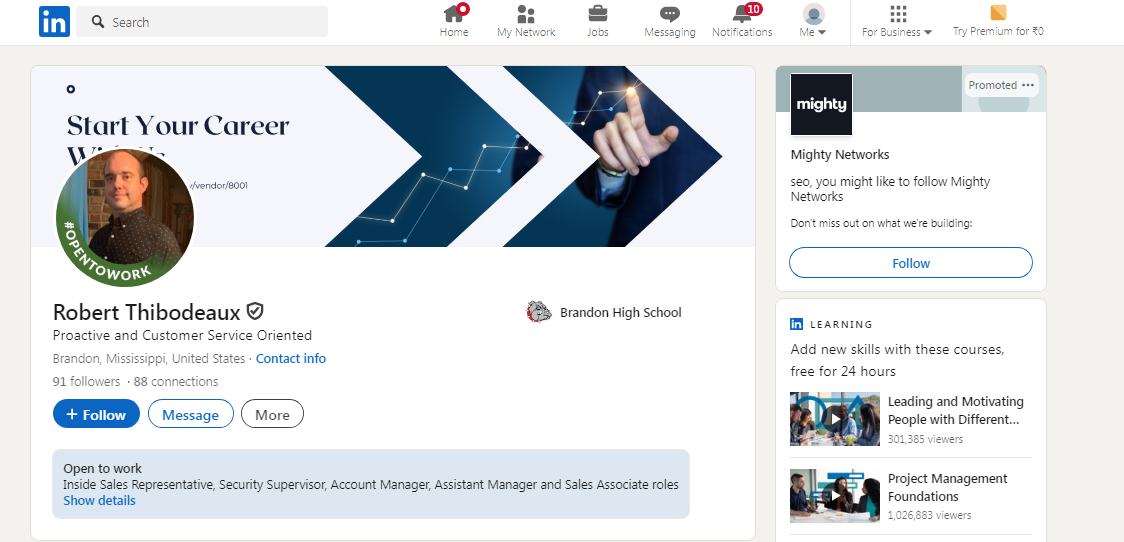Open the Jobs briefcase icon
This screenshot has width=1124, height=542.
[598, 14]
